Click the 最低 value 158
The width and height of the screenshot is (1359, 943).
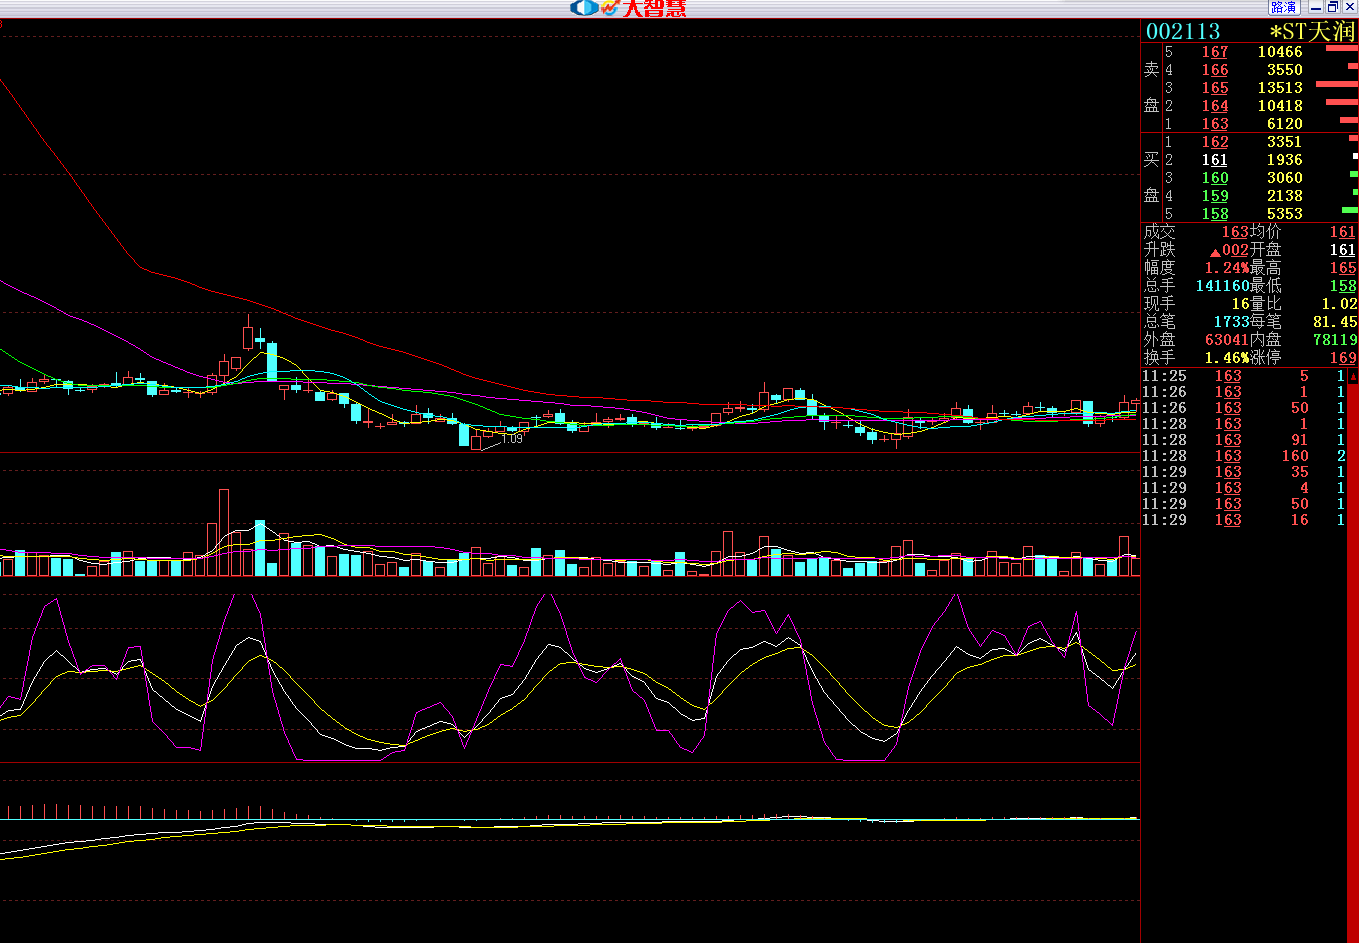pyautogui.click(x=1343, y=286)
